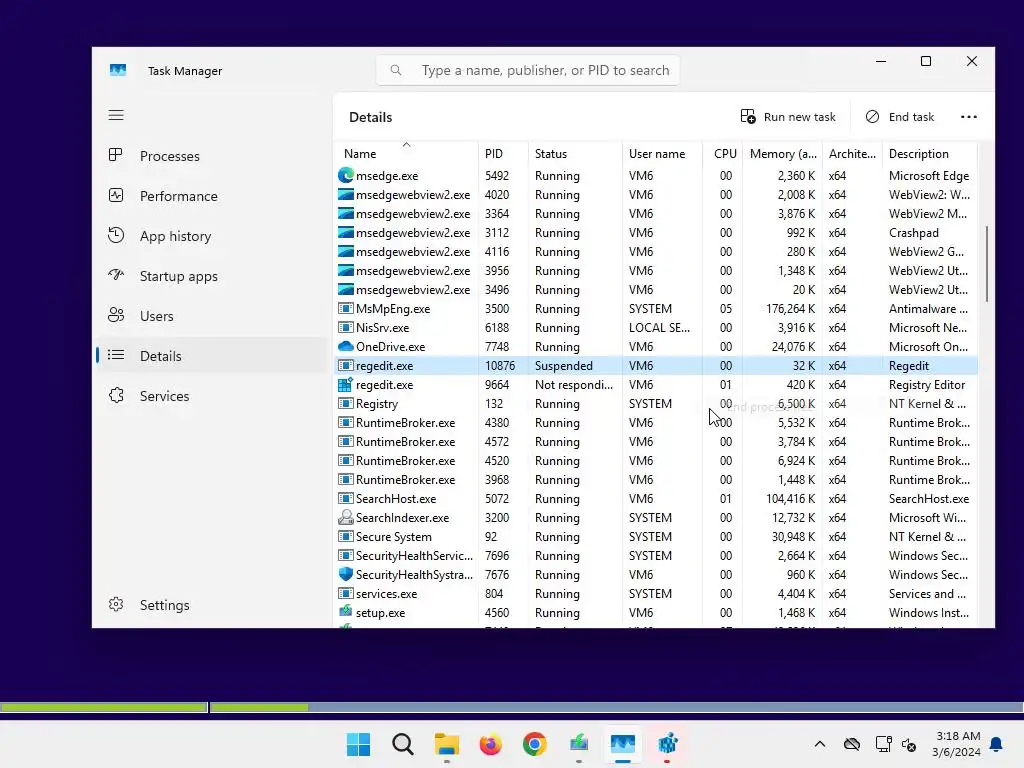This screenshot has height=768, width=1024.
Task: Click the Not responding regedit.exe cube icon
Action: [345, 384]
